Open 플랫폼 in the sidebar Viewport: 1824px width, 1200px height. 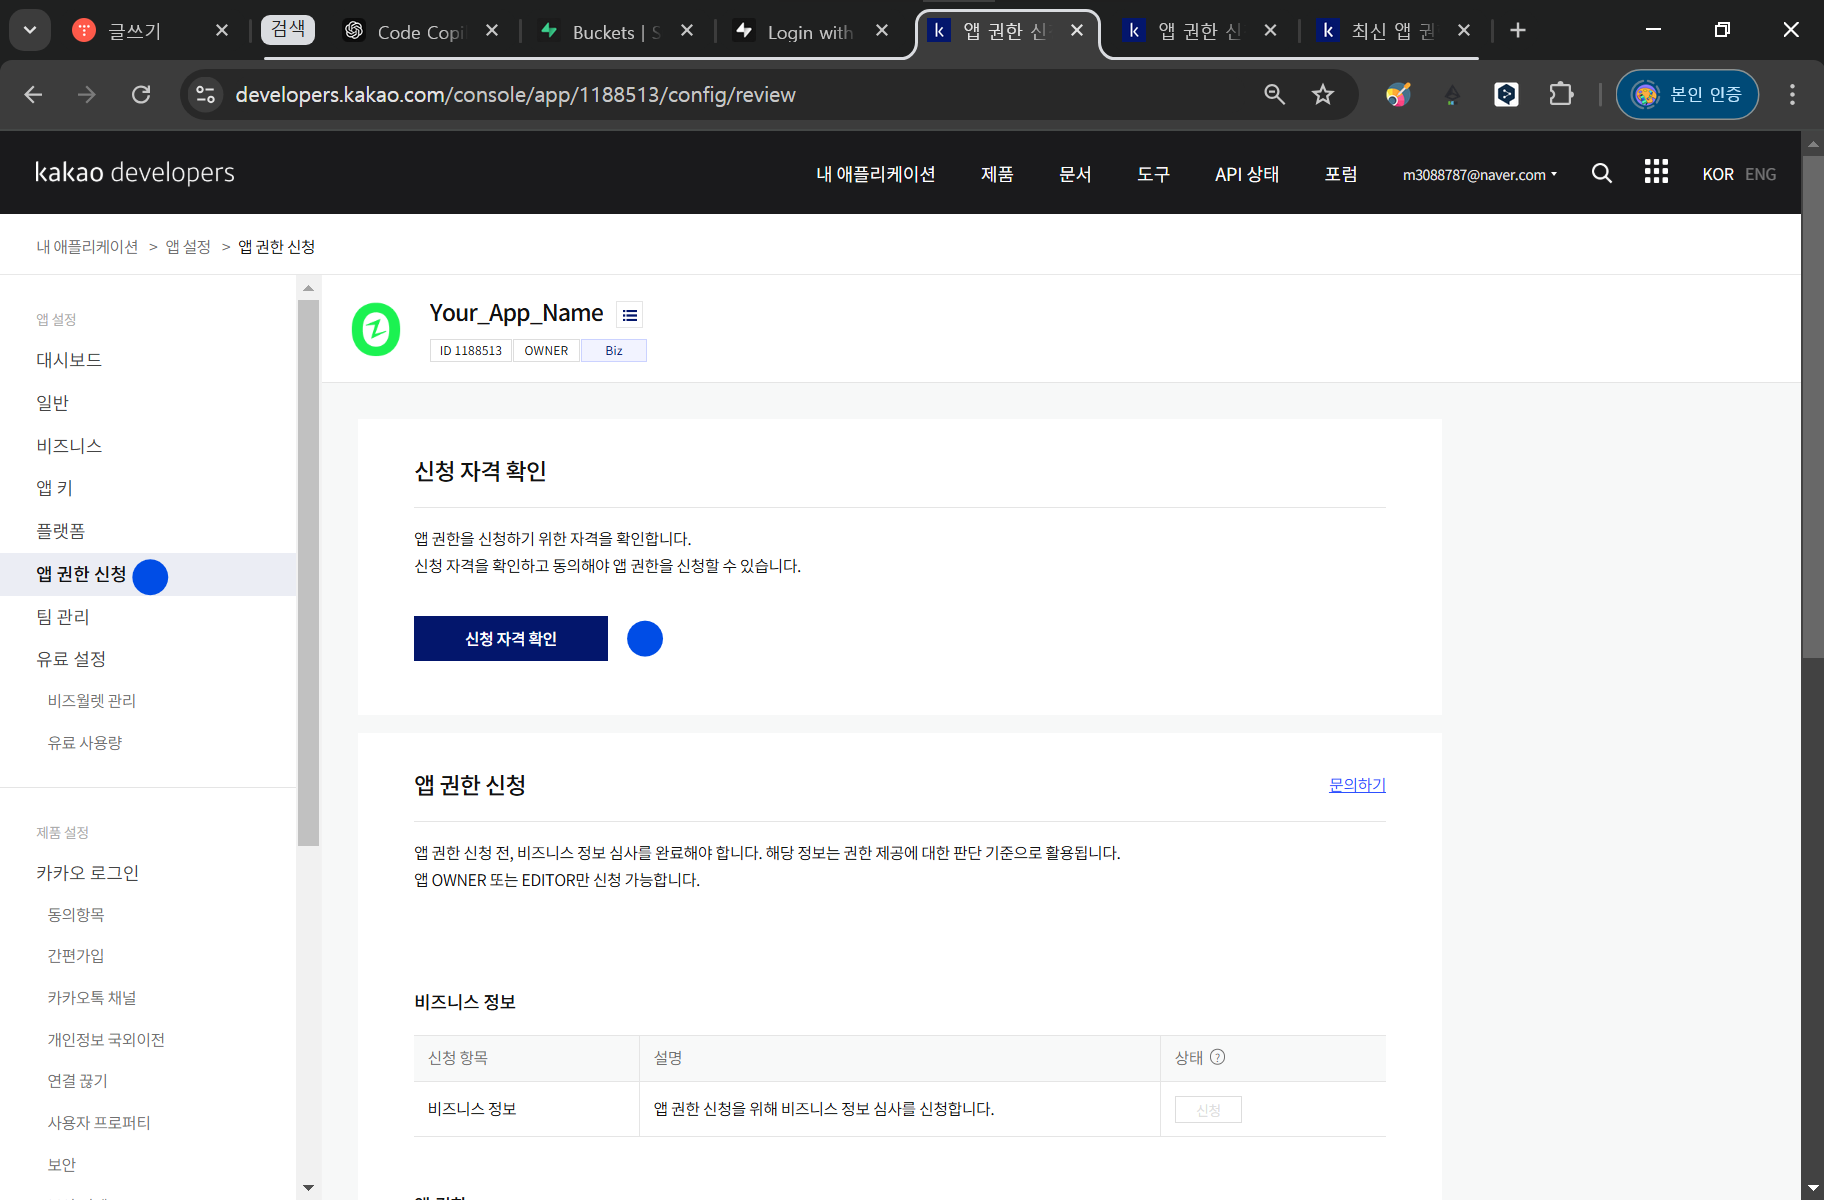[x=60, y=531]
